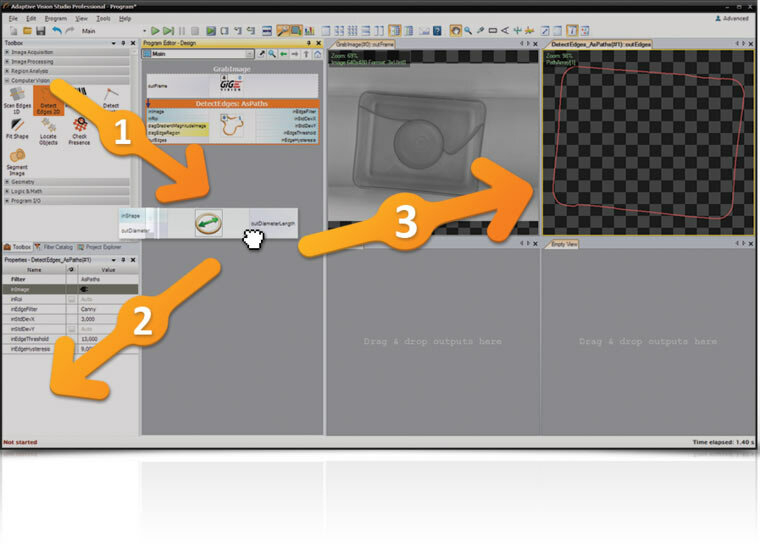Click the inStdDevX 3,000 value
Viewport: 760px width, 548px height.
pos(88,319)
